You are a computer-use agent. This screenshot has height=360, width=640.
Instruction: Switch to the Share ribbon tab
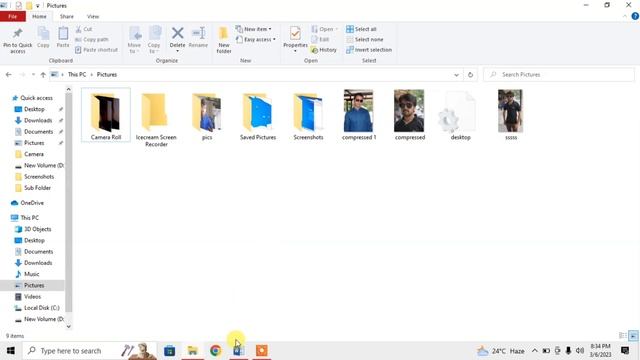[x=67, y=16]
